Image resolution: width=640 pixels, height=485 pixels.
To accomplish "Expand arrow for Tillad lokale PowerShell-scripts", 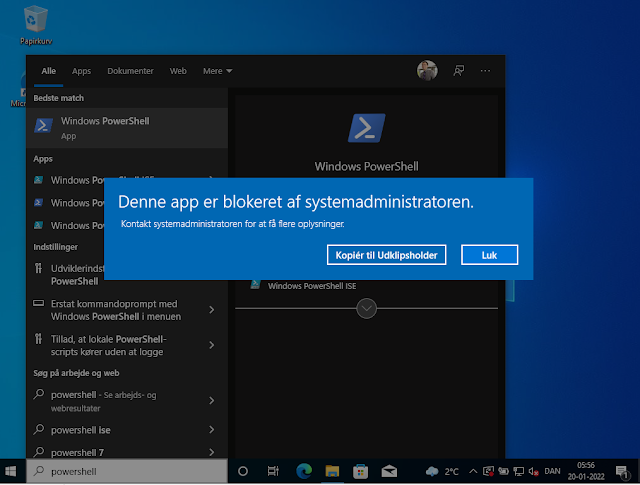I will 211,345.
